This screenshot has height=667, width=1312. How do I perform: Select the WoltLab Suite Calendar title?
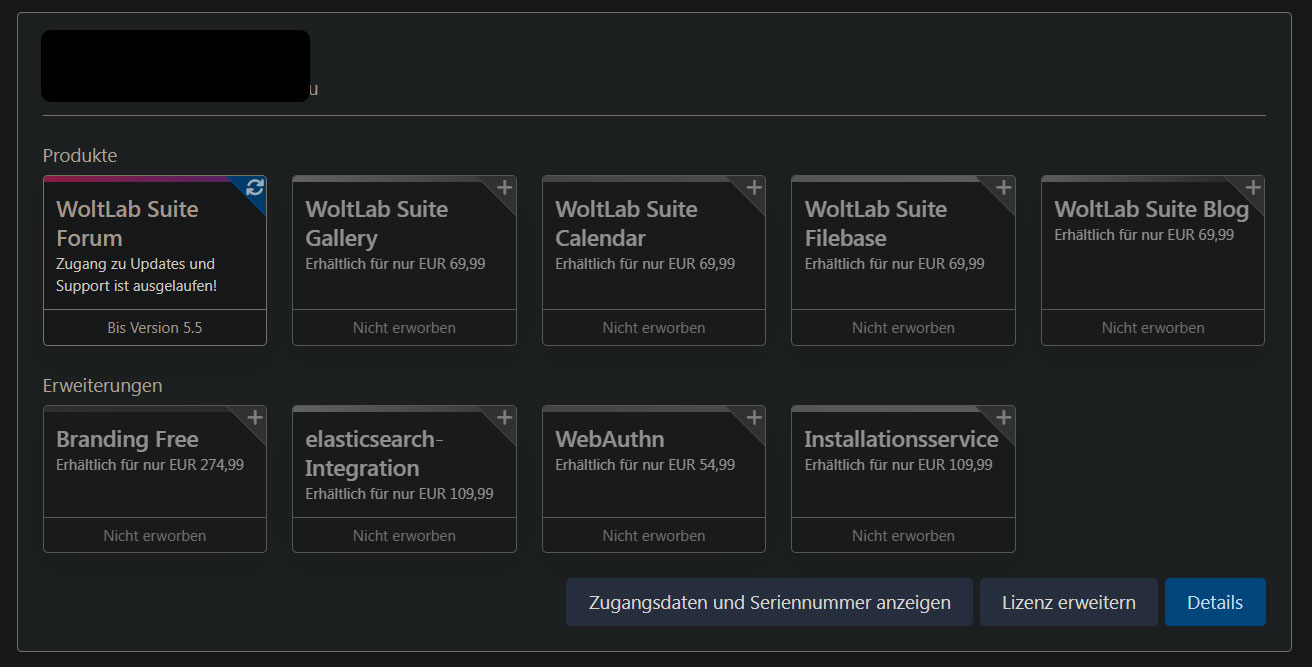(626, 224)
